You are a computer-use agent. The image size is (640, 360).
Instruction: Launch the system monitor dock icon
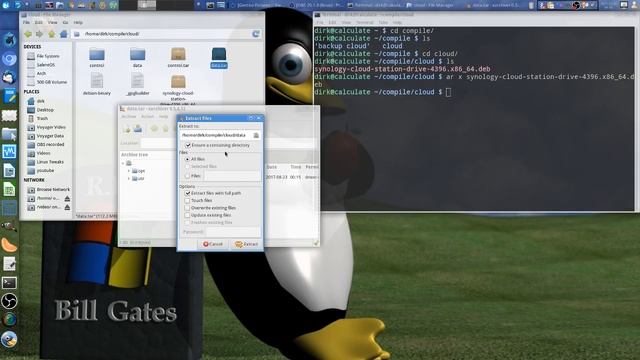click(x=9, y=152)
